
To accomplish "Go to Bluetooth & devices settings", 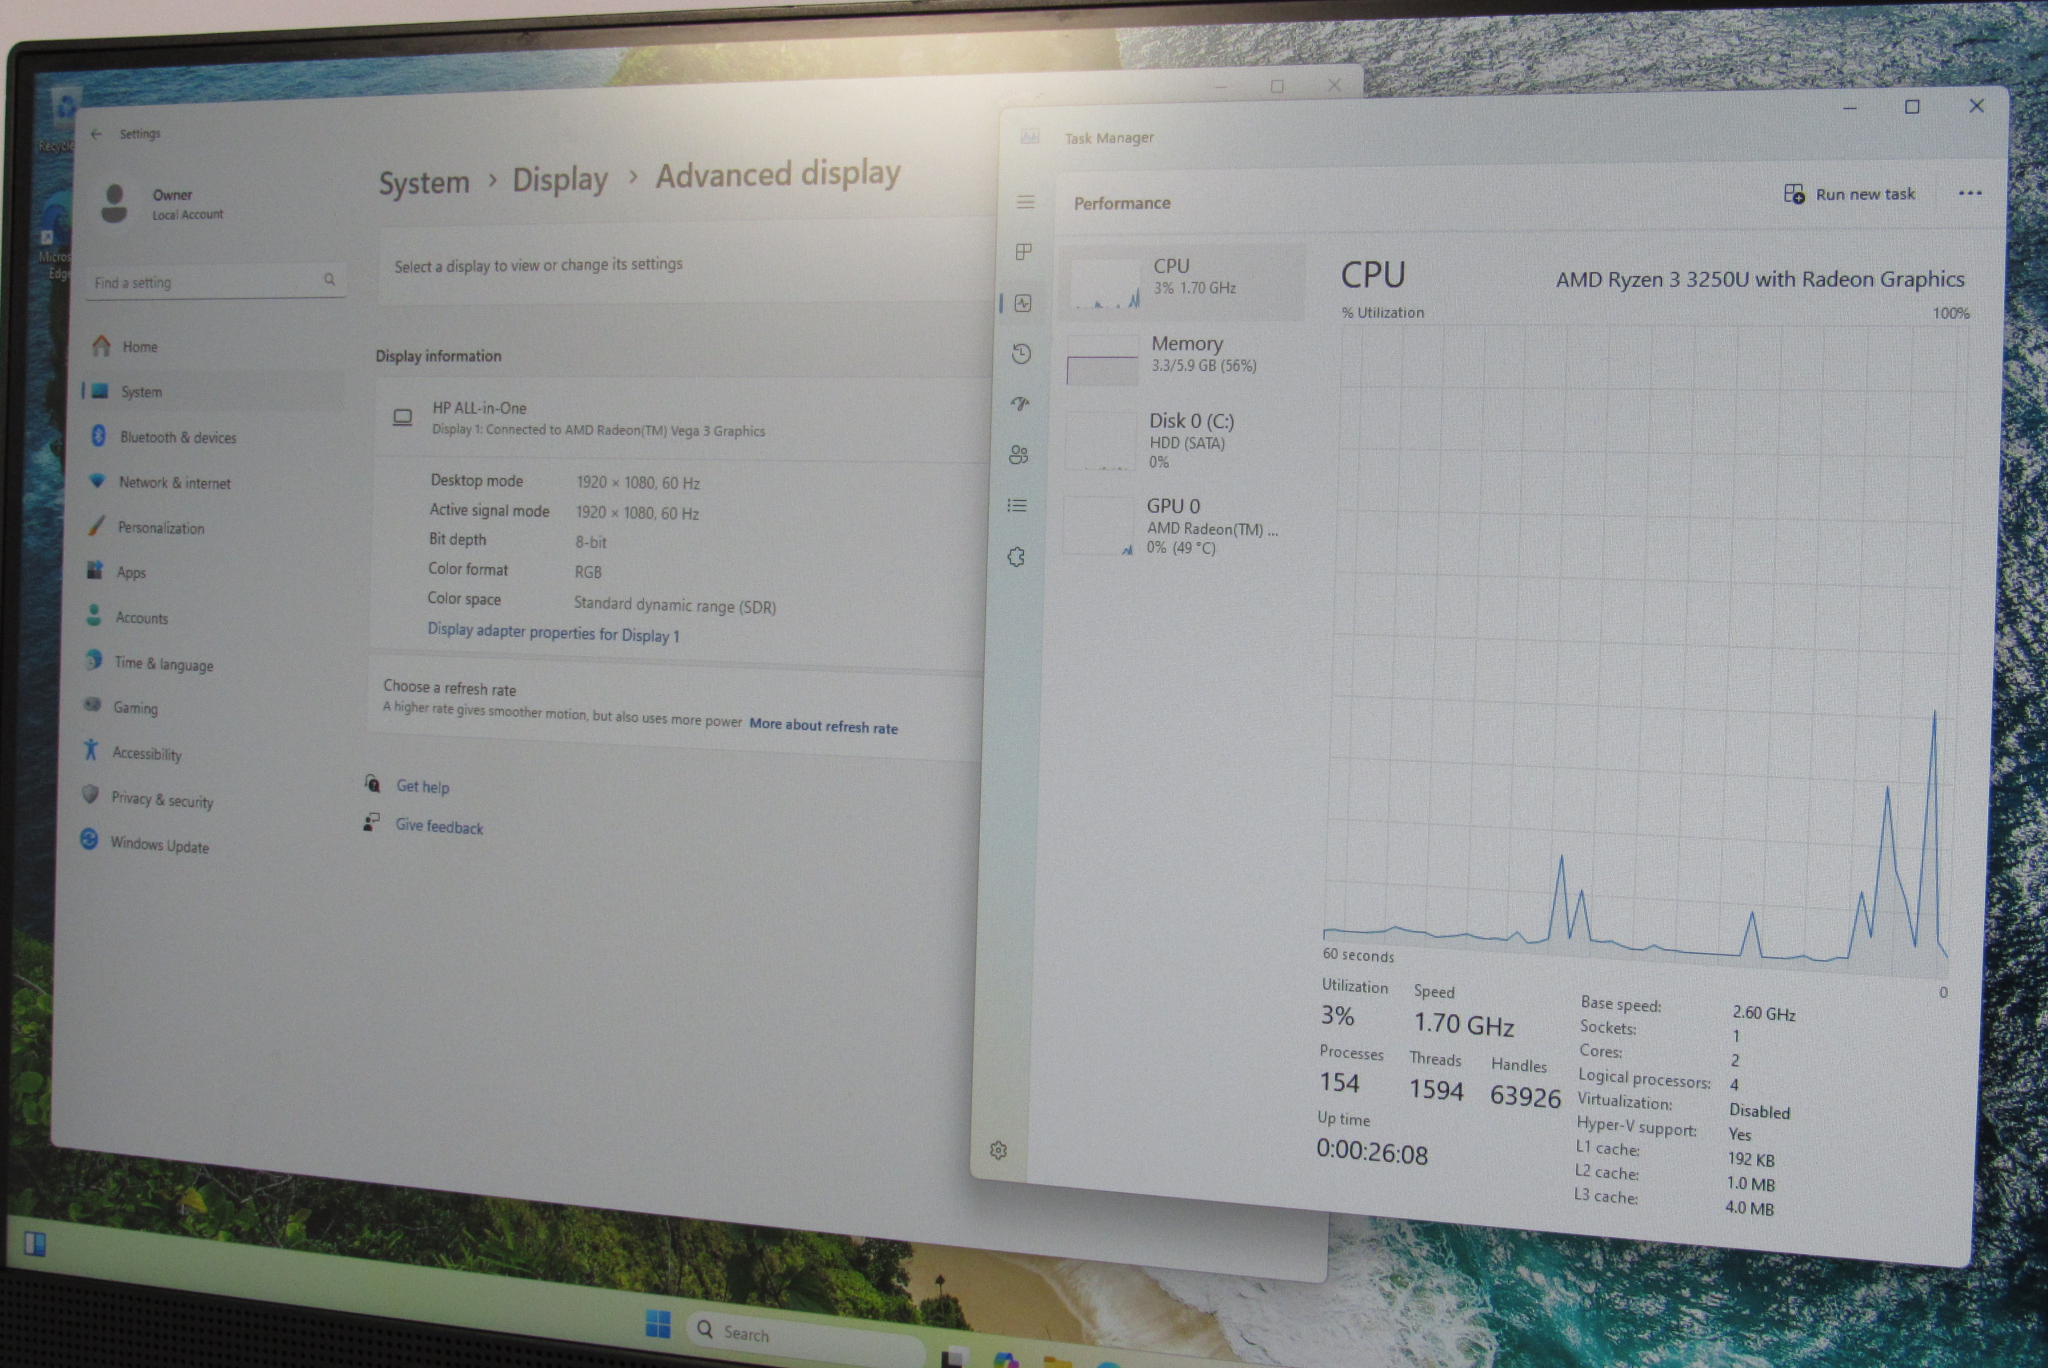I will [177, 437].
